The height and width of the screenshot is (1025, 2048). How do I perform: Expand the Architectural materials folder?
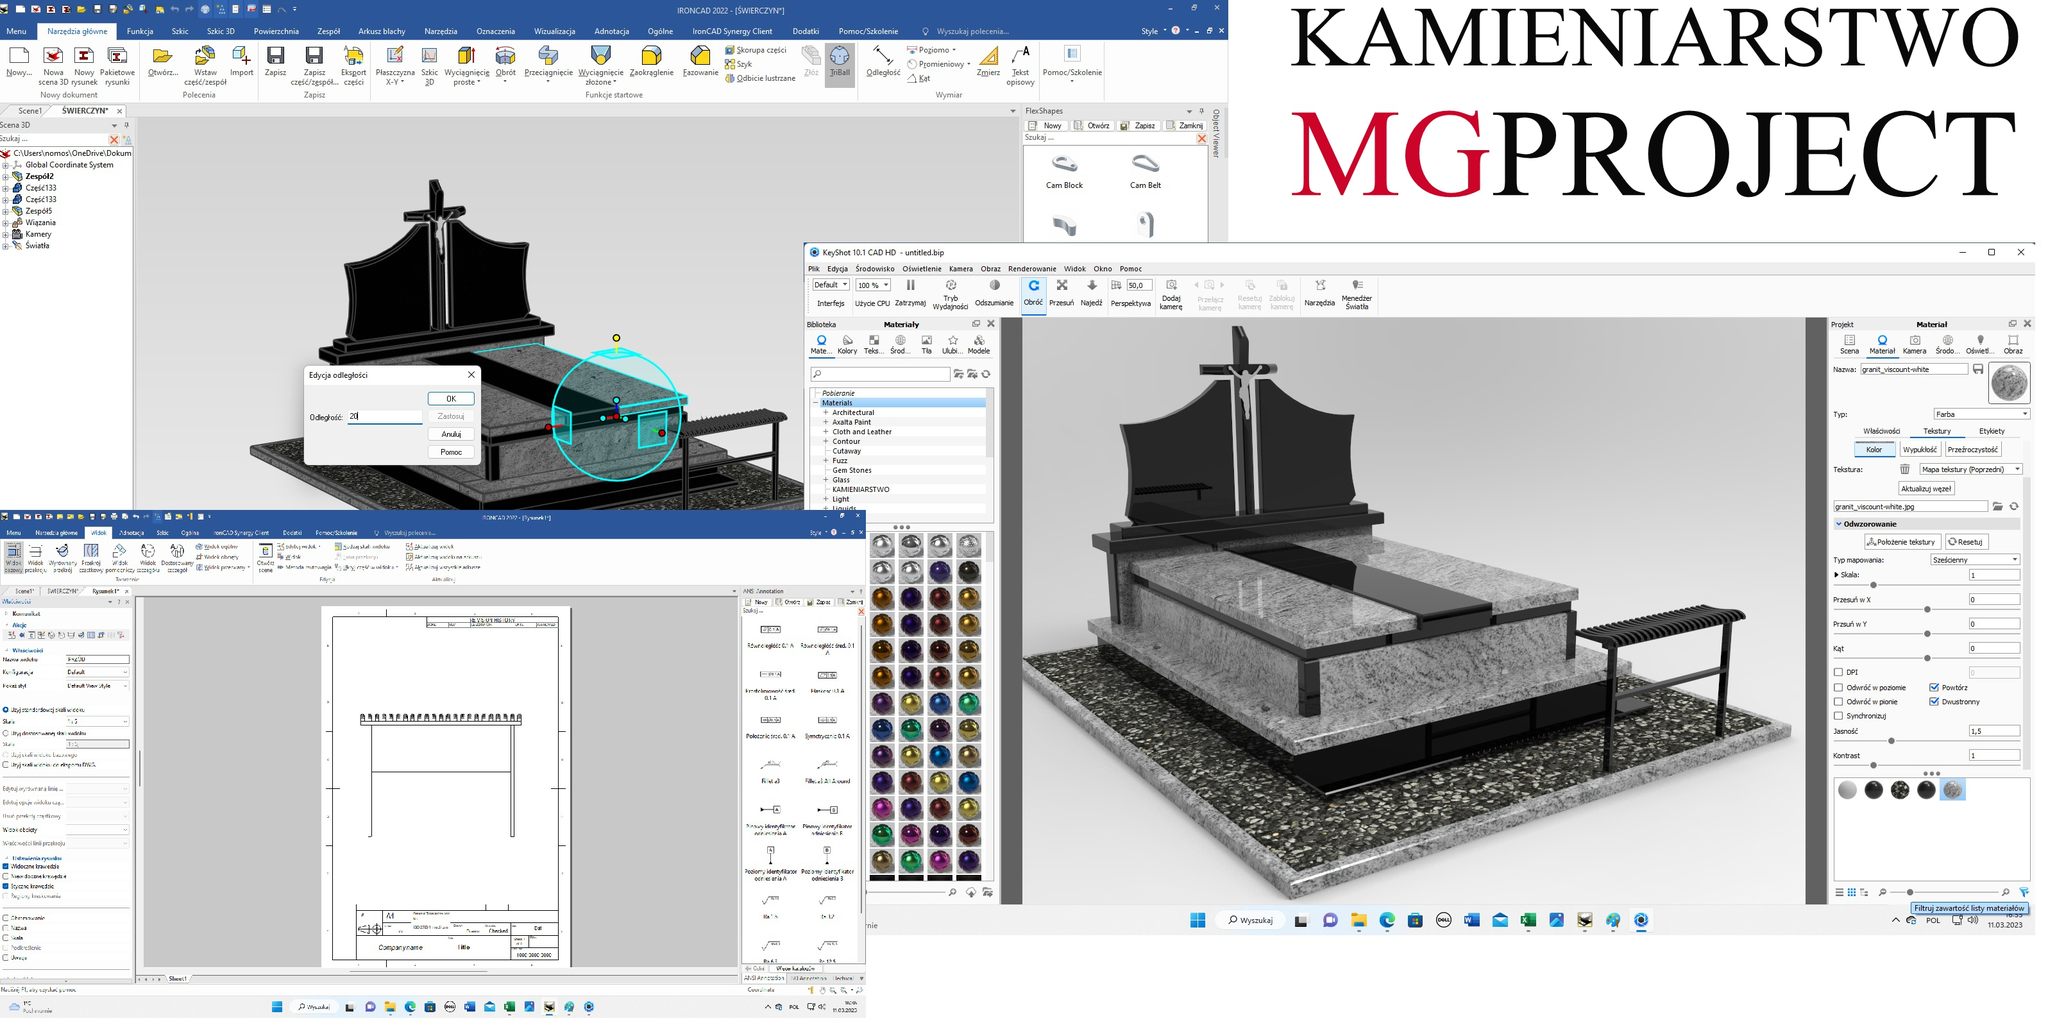click(x=826, y=412)
